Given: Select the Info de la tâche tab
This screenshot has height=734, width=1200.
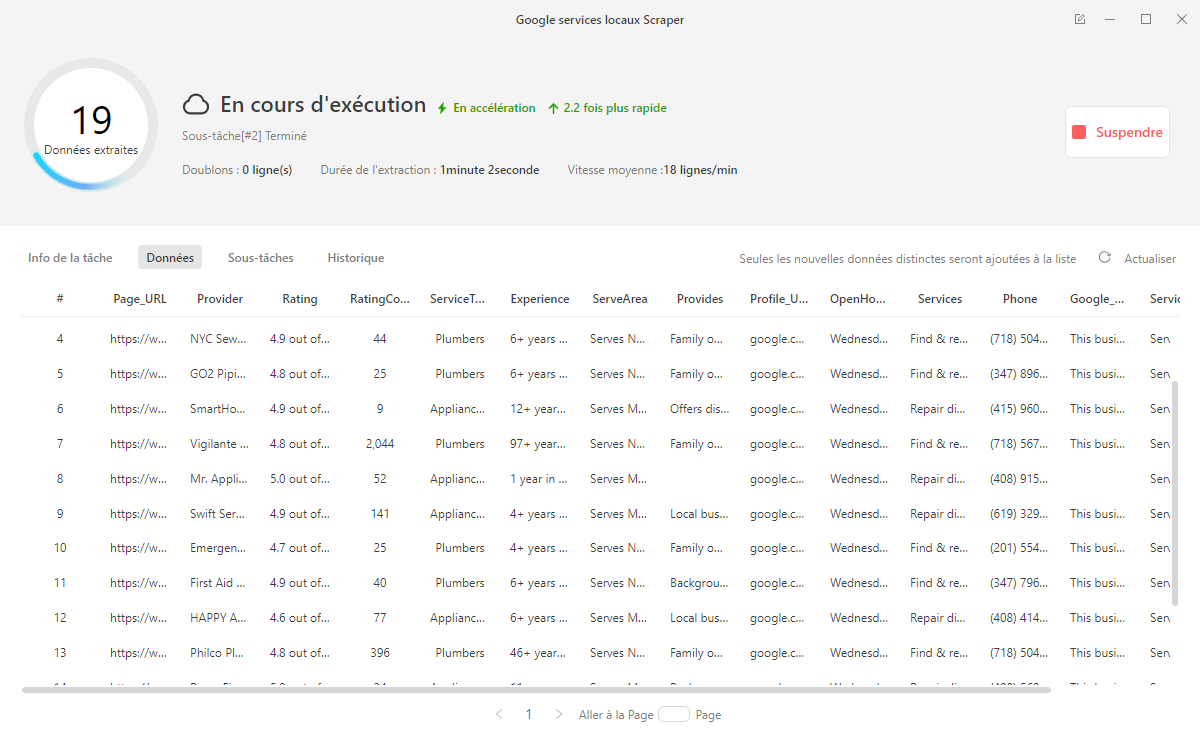Looking at the screenshot, I should point(69,257).
